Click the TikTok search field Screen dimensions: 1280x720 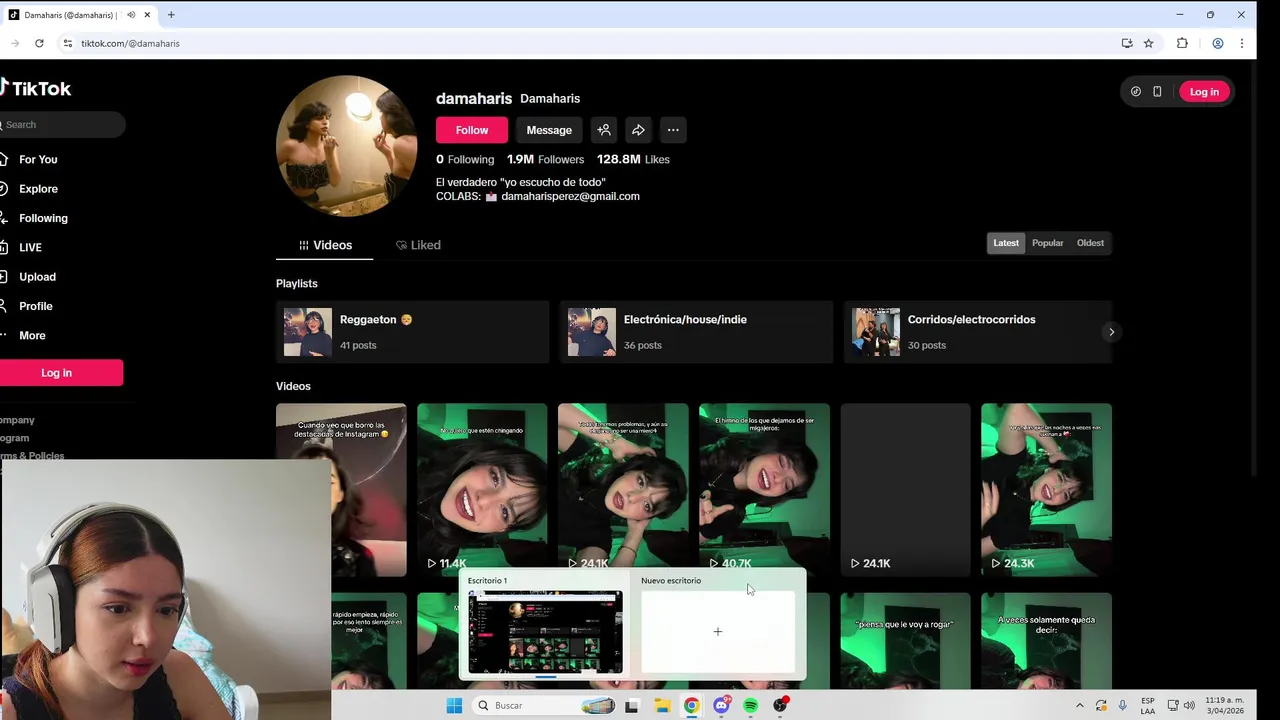click(62, 124)
